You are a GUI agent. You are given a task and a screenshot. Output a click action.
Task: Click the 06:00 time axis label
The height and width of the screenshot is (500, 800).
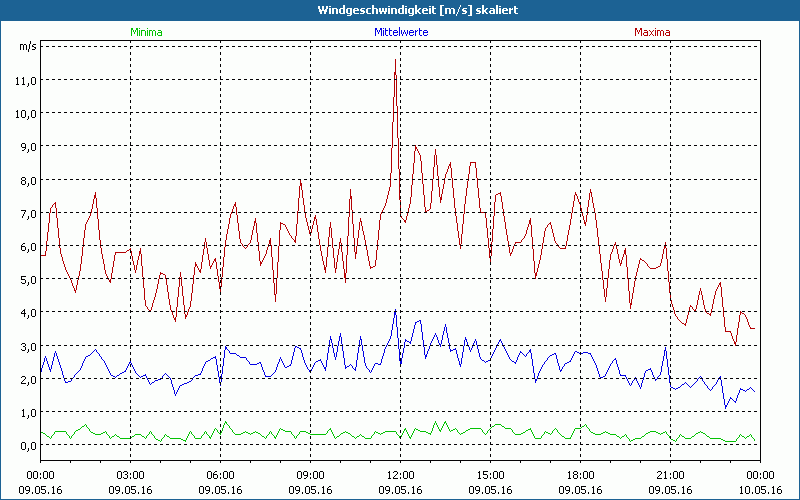click(220, 476)
